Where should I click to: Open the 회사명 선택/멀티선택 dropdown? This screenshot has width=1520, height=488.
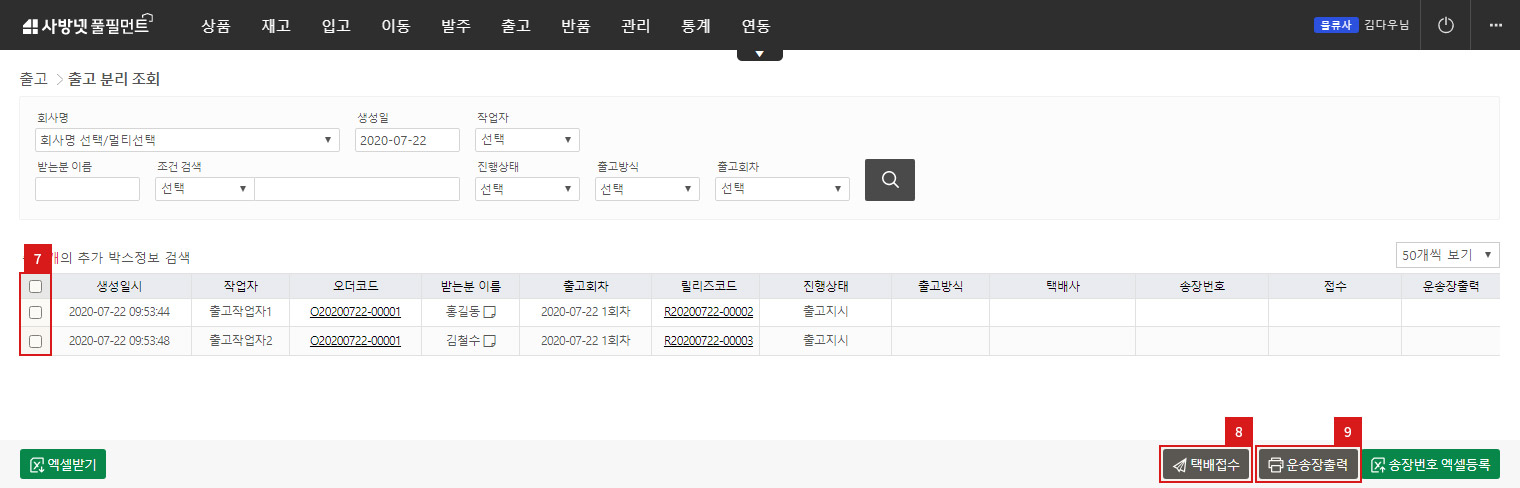pyautogui.click(x=187, y=140)
